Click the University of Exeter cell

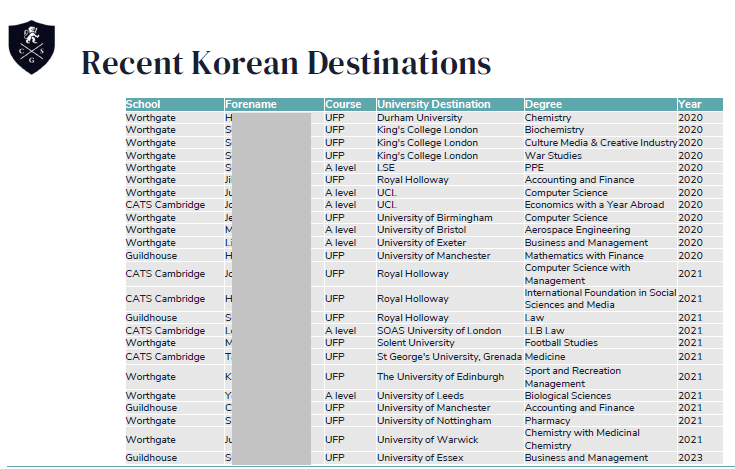450,243
